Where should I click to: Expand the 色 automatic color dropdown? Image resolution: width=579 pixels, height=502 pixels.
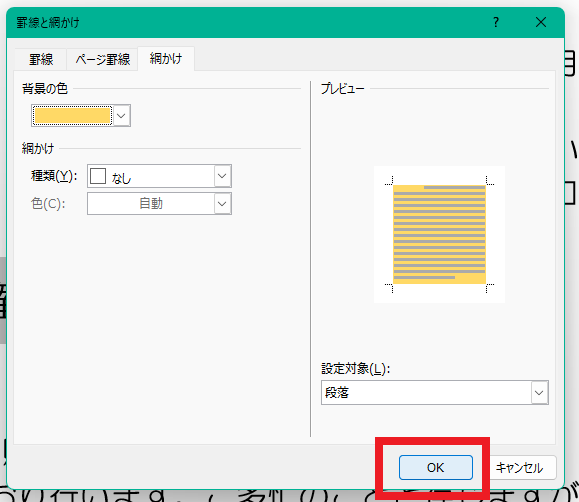pyautogui.click(x=222, y=204)
